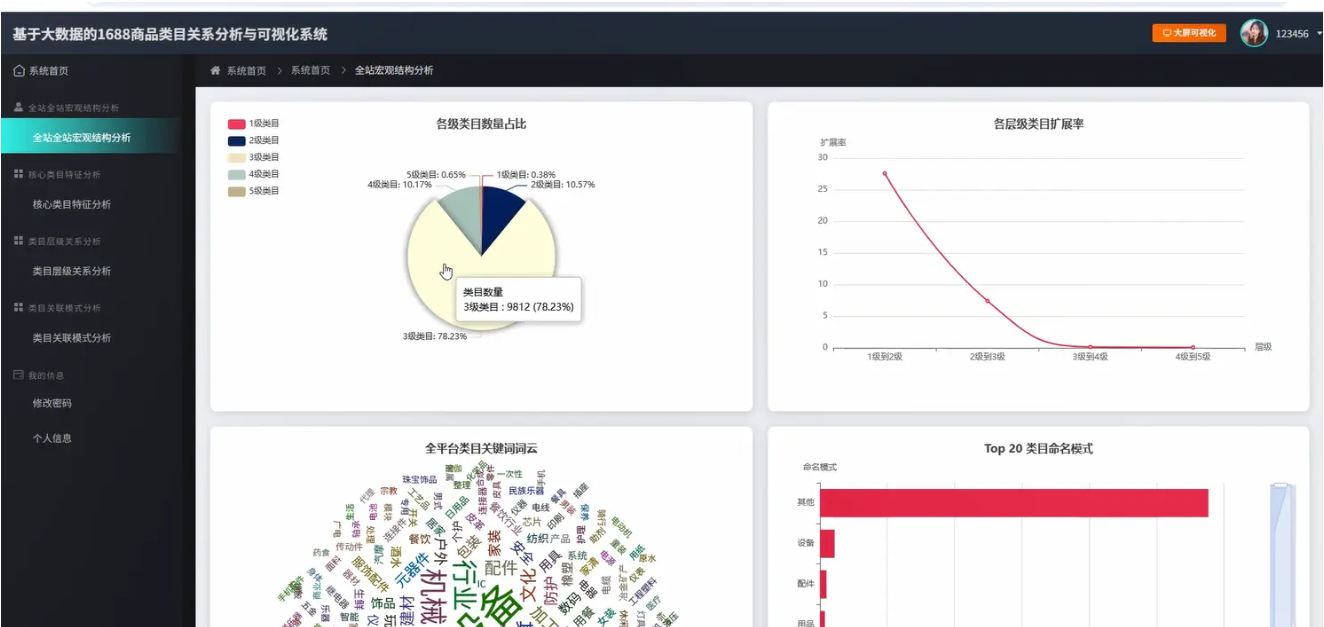Open the 大屏可视化 view
The width and height of the screenshot is (1324, 627).
click(x=1190, y=33)
